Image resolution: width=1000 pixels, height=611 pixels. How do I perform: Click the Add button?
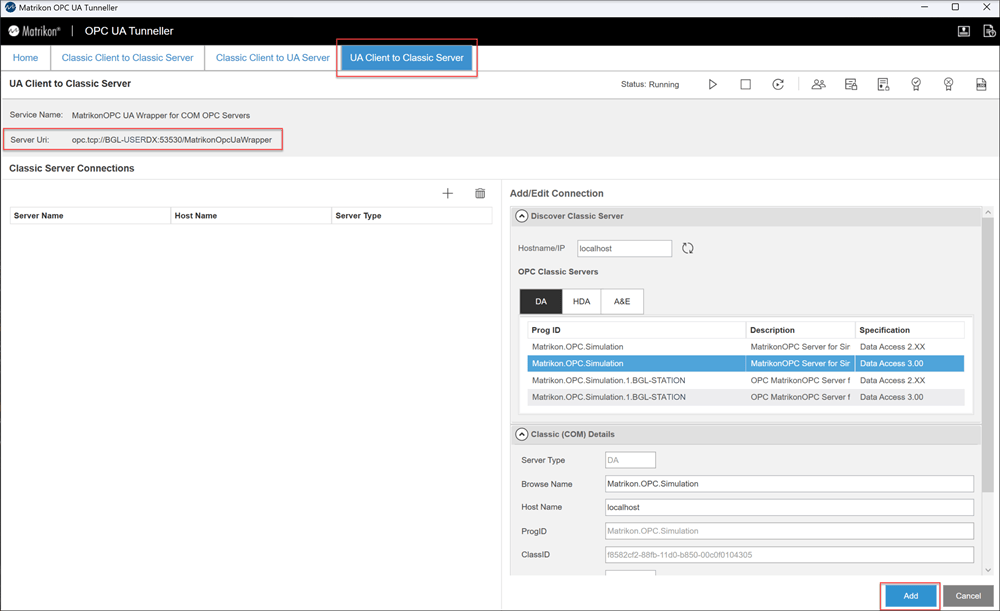910,596
